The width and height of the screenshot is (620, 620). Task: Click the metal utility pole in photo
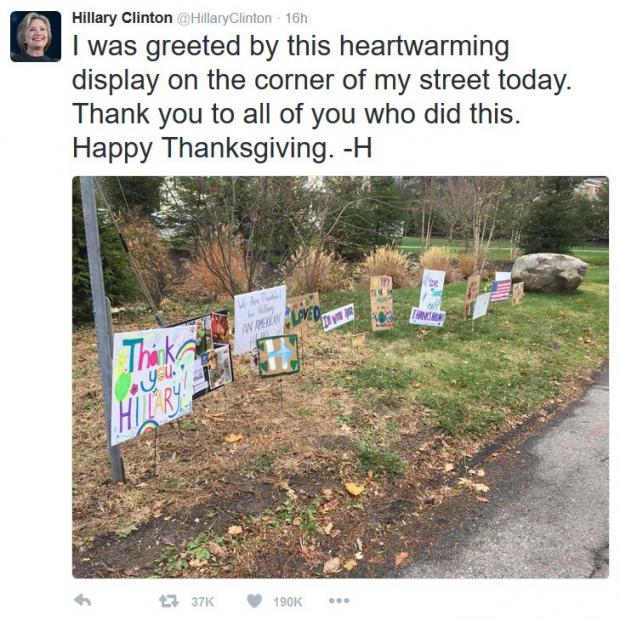102,328
